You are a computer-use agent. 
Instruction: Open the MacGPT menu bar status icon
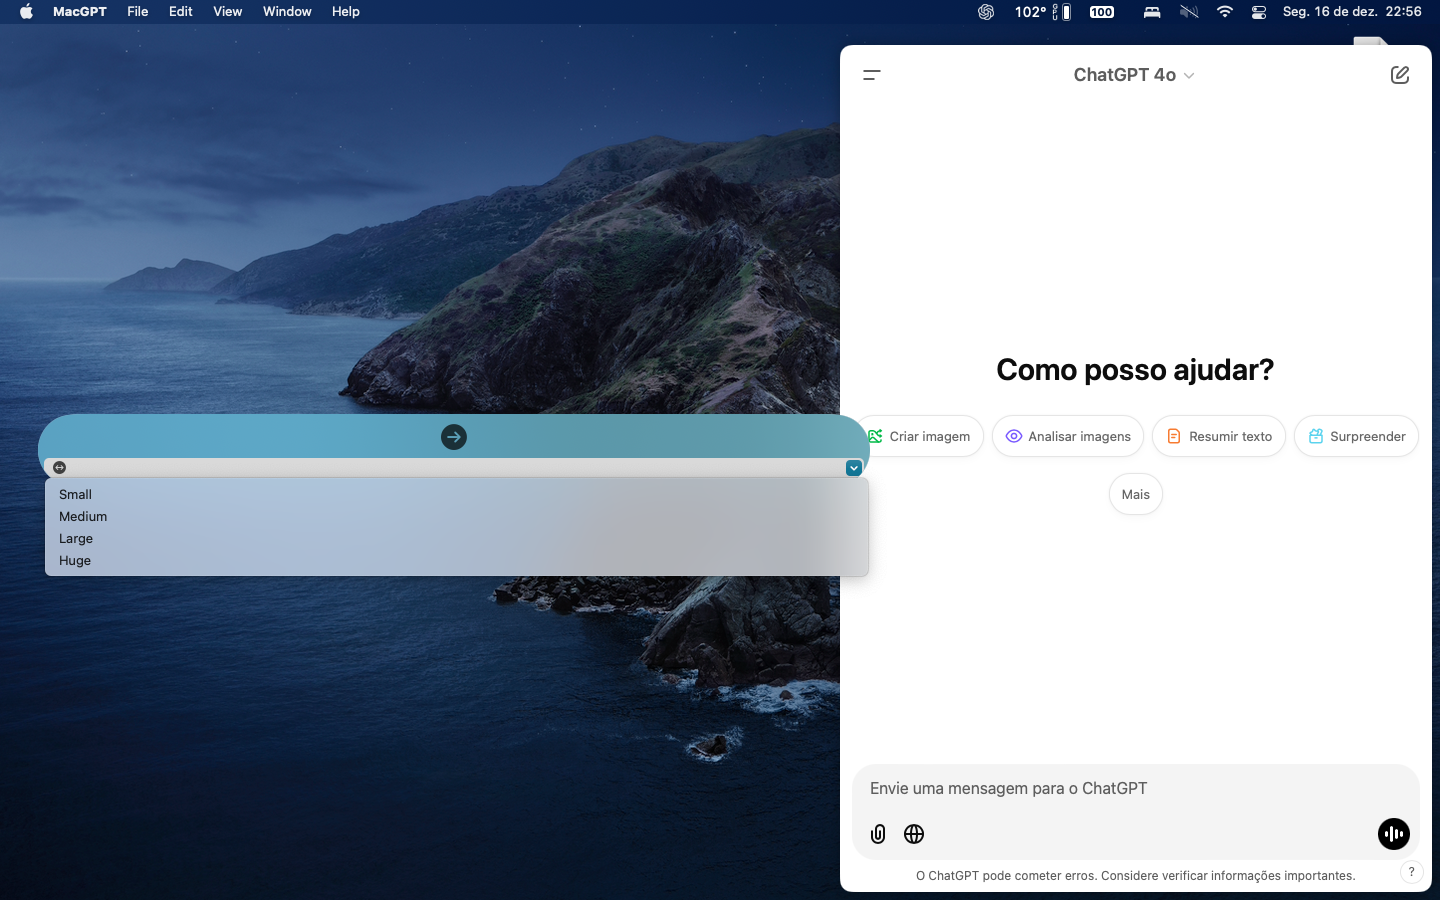[x=986, y=12]
